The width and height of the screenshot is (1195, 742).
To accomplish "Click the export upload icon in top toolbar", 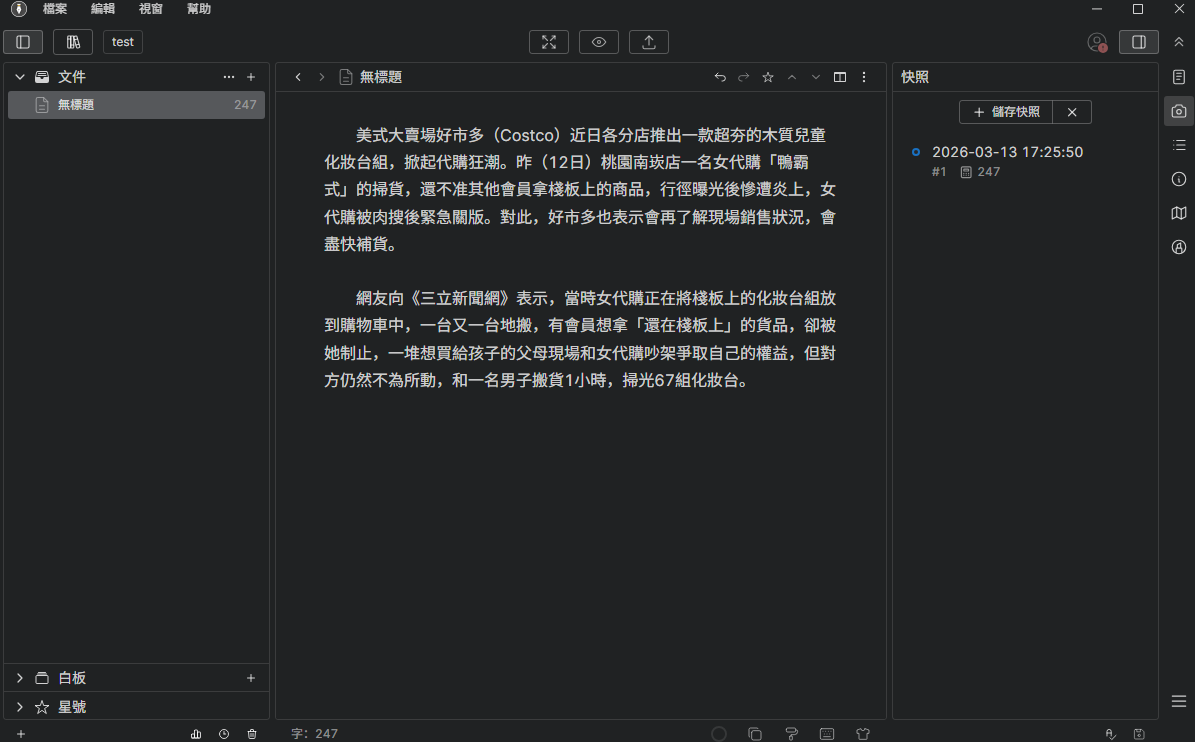I will click(648, 42).
